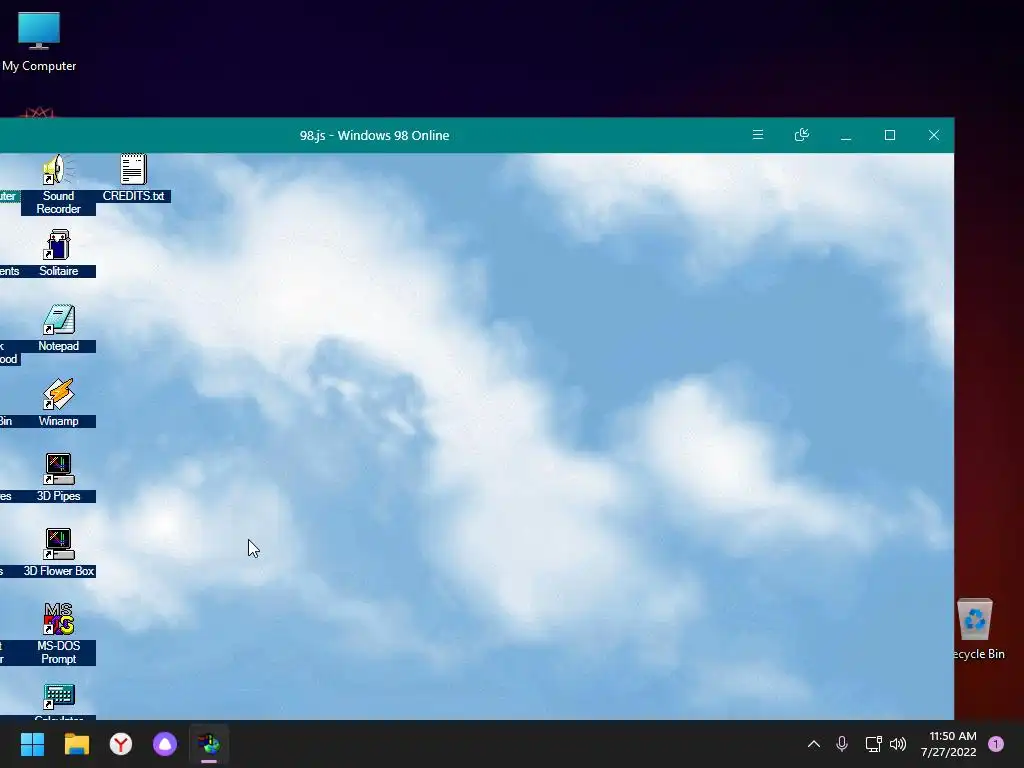
Task: Open the CREDITS.txt file icon
Action: pyautogui.click(x=133, y=178)
